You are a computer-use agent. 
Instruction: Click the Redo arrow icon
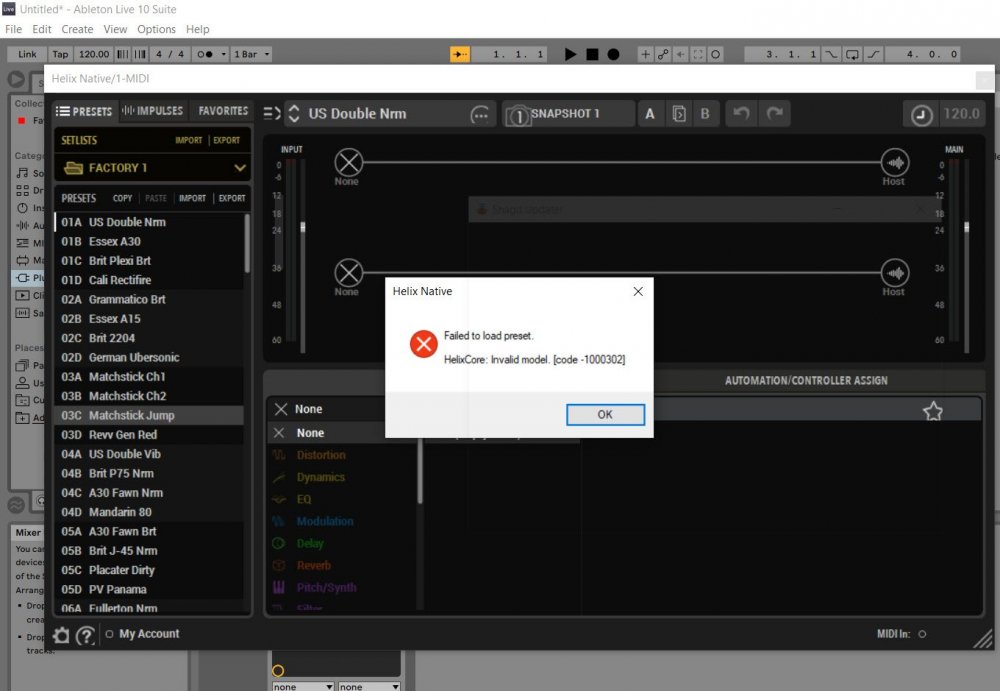(x=775, y=114)
